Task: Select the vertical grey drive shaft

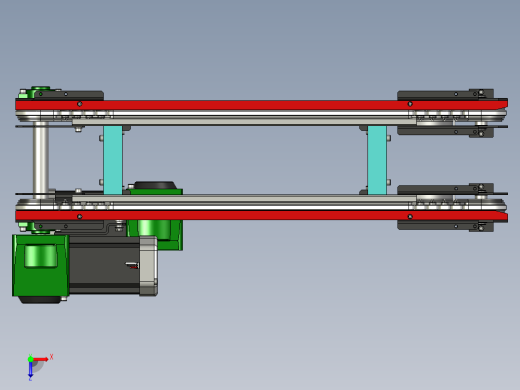Action: [41, 160]
